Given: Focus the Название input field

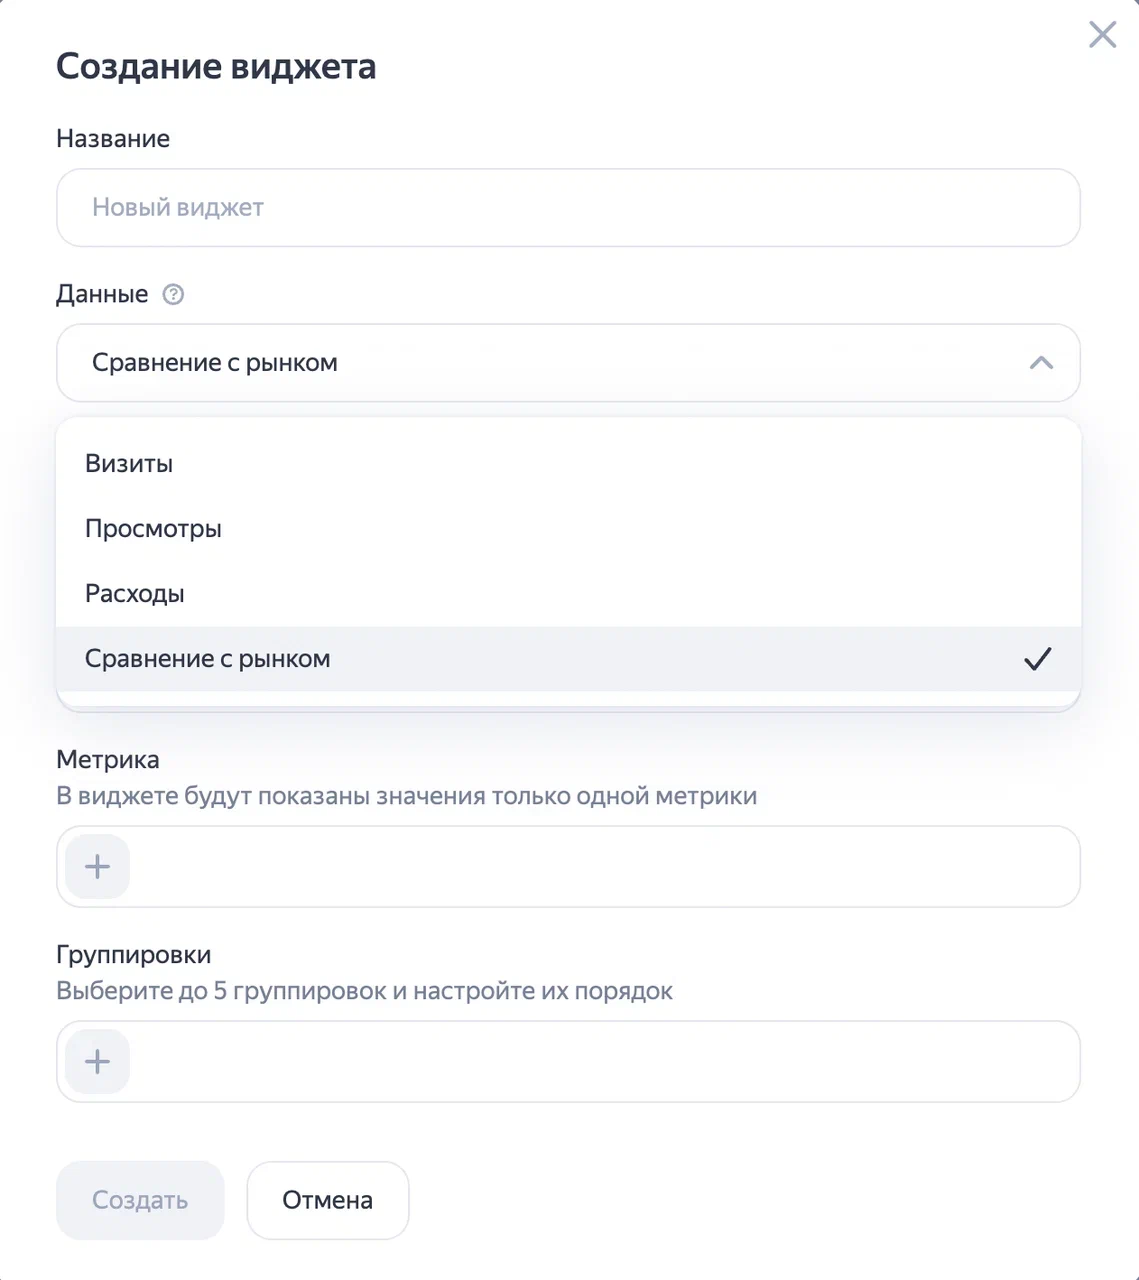Looking at the screenshot, I should click(568, 208).
